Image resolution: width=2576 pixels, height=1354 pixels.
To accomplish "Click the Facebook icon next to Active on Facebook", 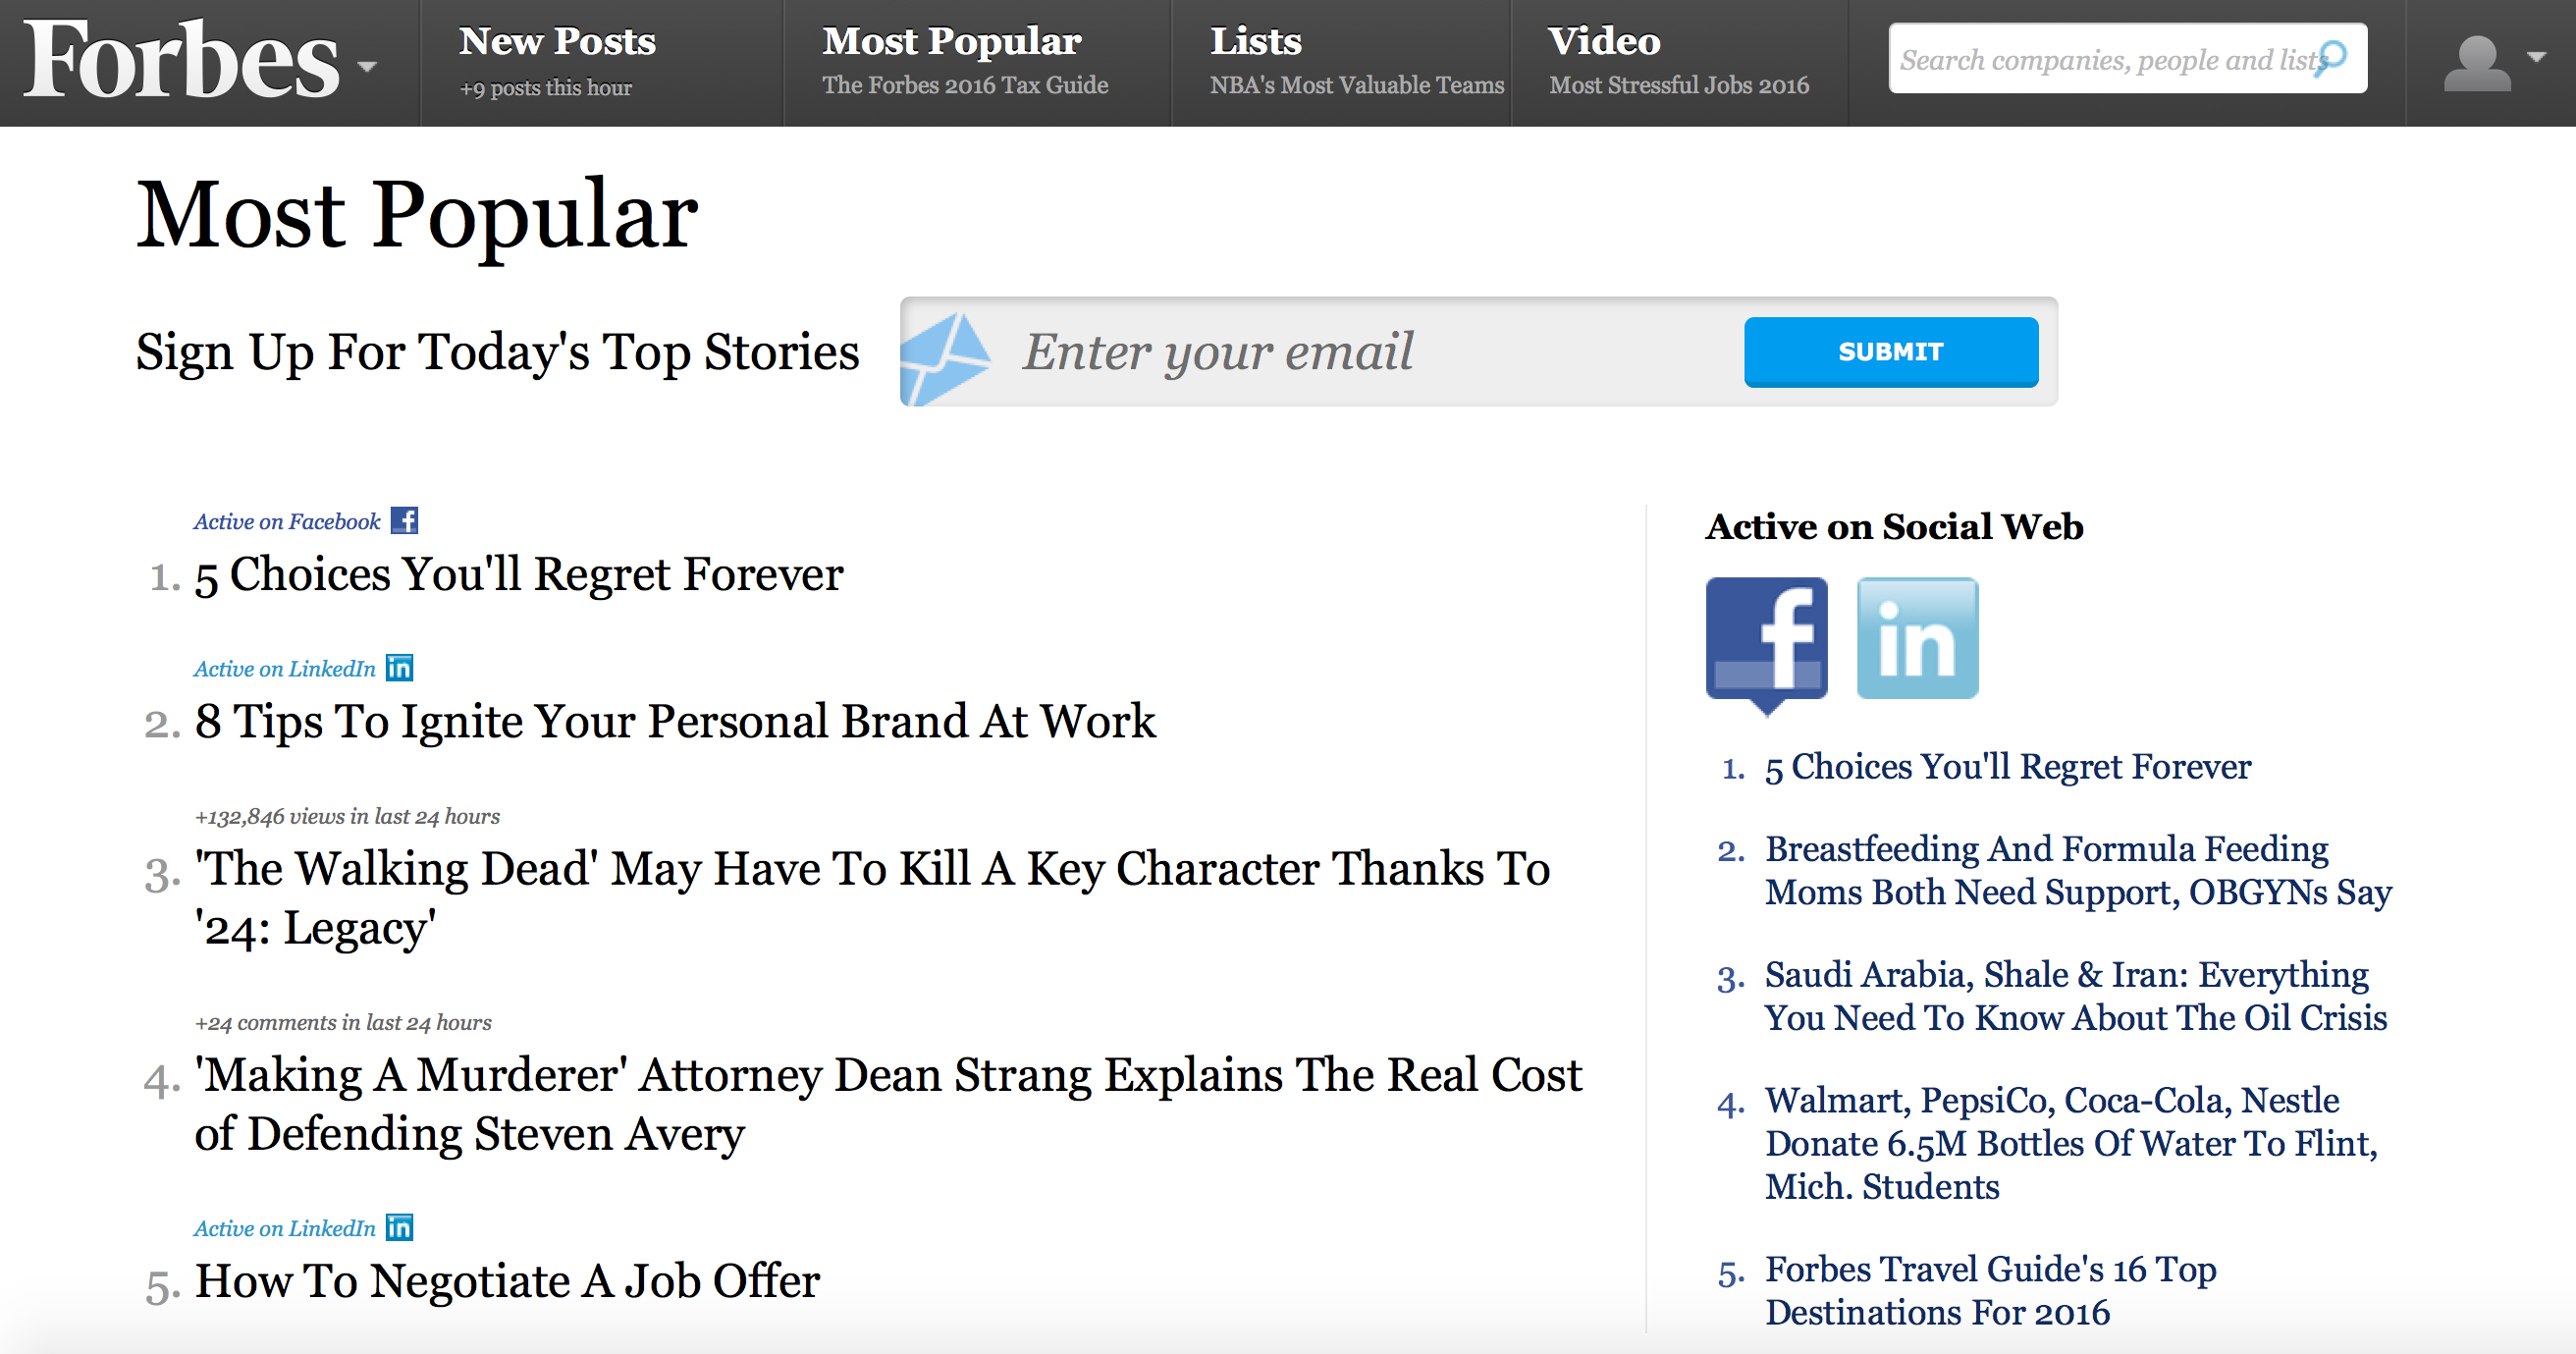I will 404,519.
